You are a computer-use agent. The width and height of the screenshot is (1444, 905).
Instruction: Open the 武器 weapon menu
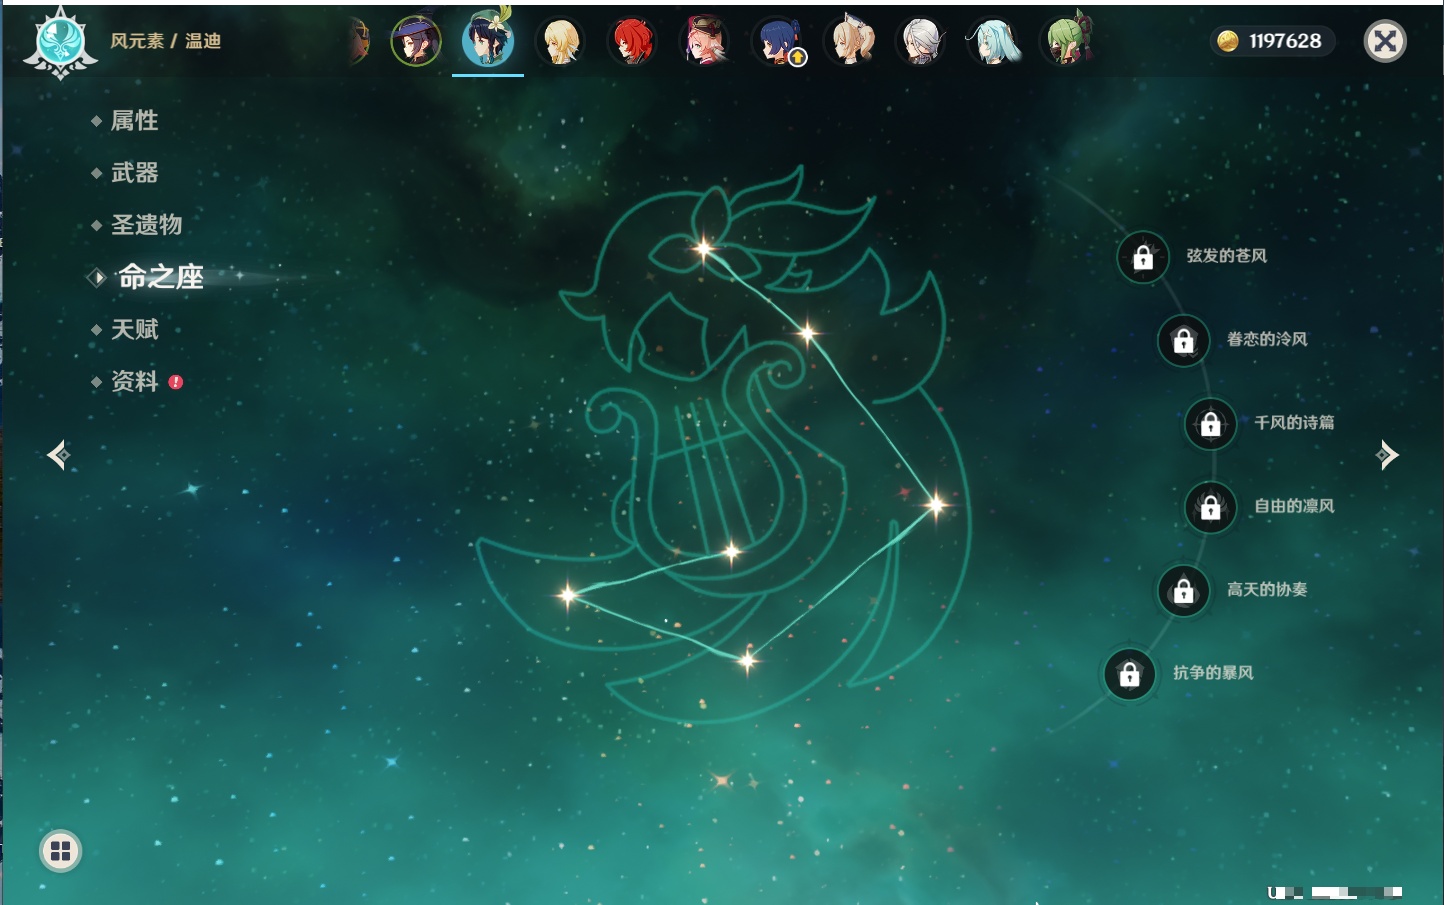click(x=134, y=173)
